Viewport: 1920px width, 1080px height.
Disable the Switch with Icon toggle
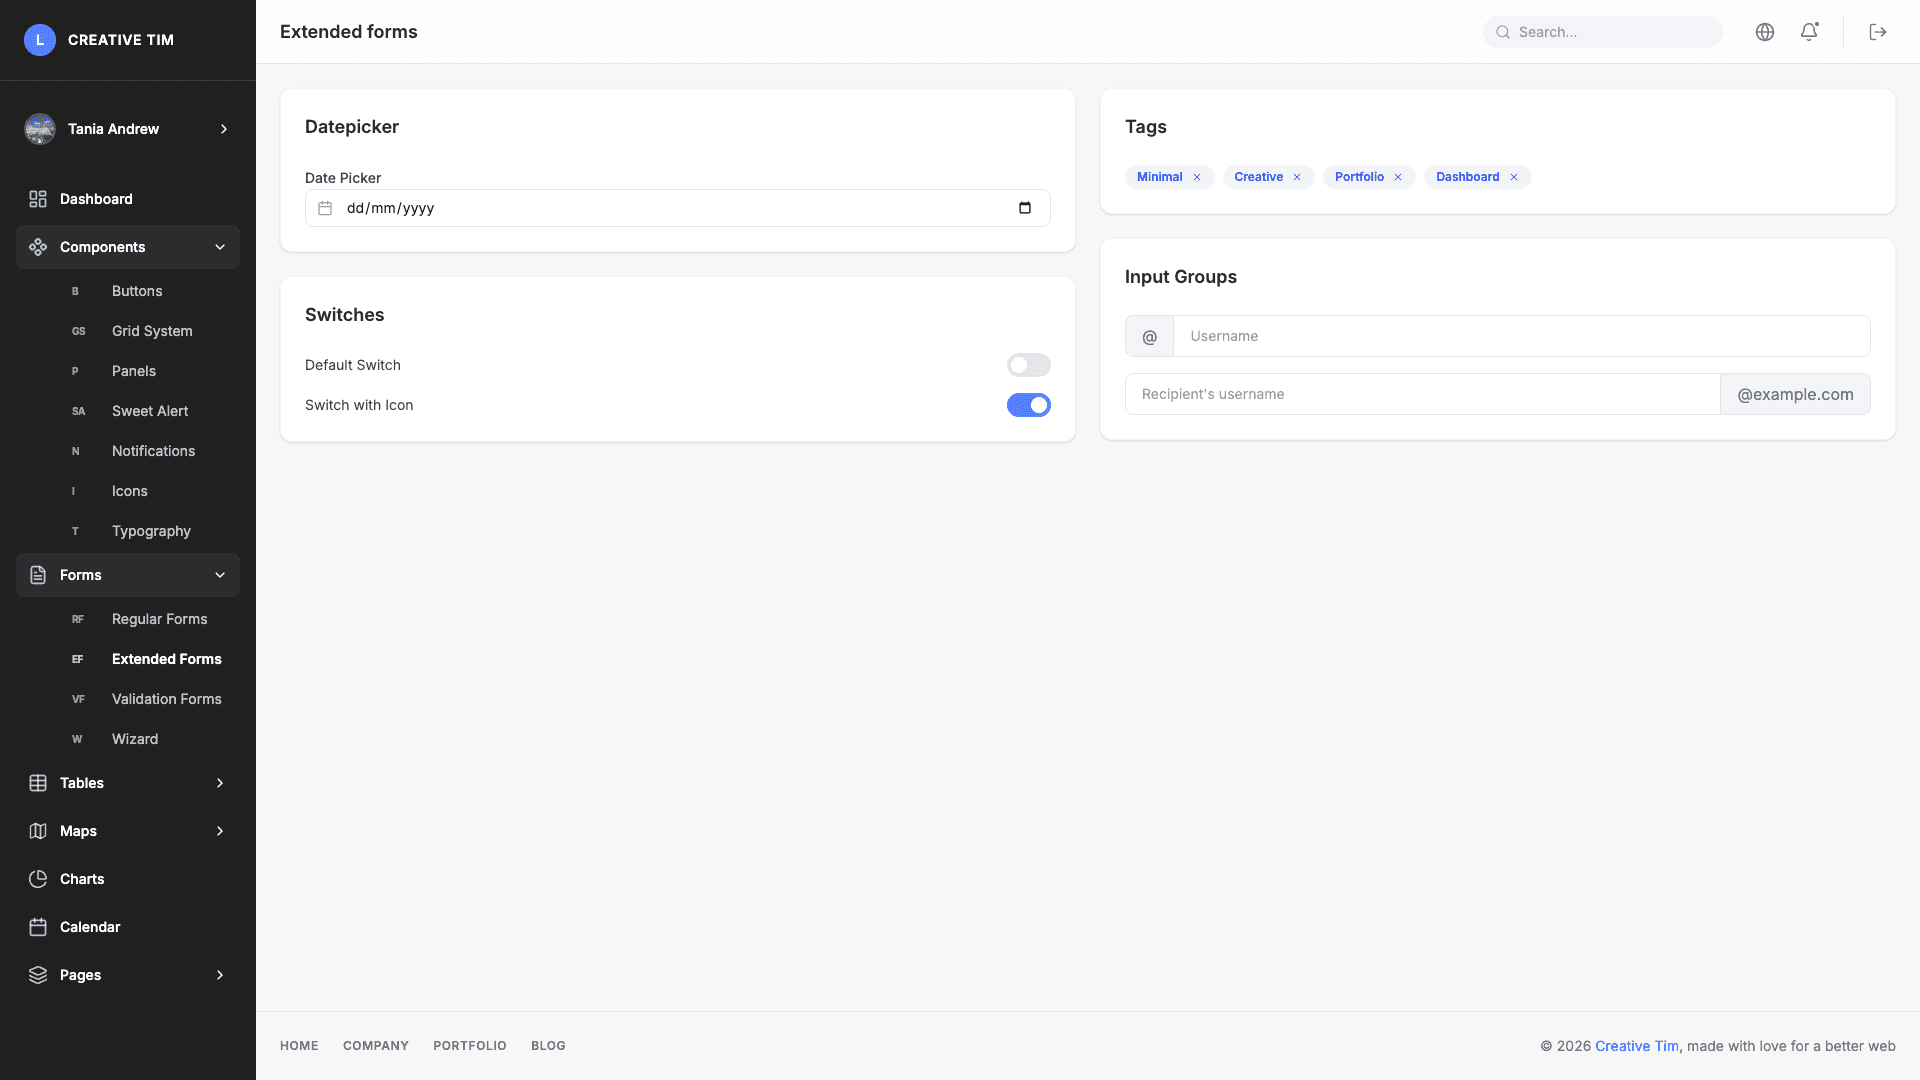[x=1028, y=405]
